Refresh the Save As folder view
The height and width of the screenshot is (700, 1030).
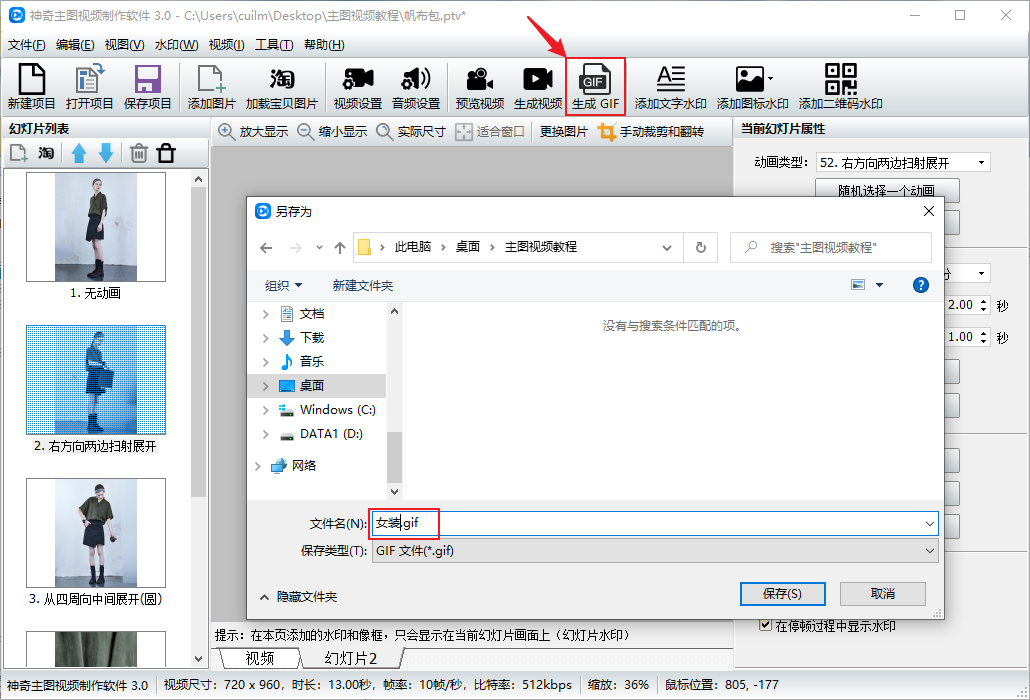(700, 248)
